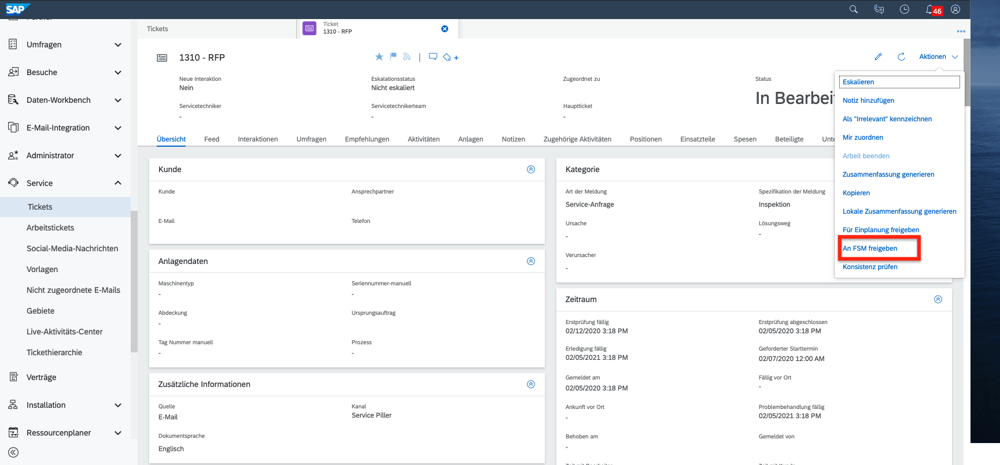Collapse the Zeitraum card

(x=938, y=299)
